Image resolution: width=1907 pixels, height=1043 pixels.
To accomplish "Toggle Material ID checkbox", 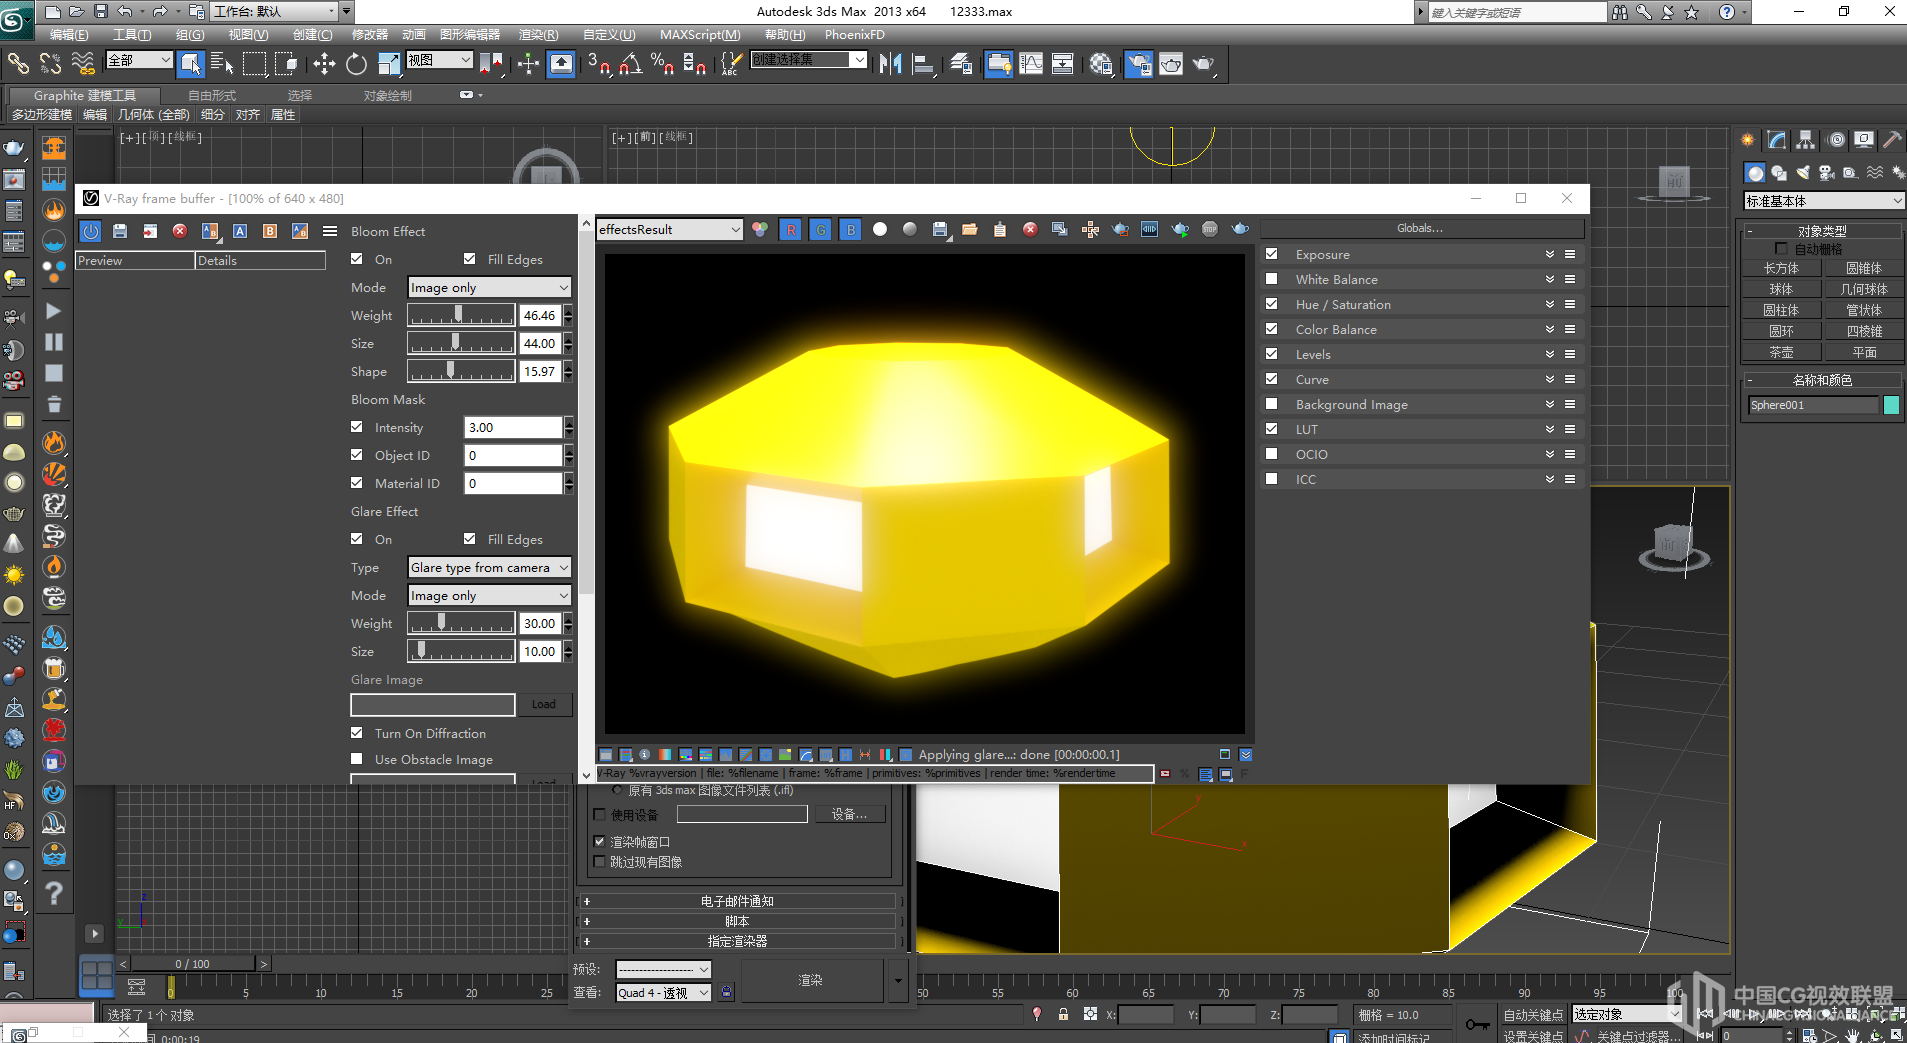I will point(357,483).
